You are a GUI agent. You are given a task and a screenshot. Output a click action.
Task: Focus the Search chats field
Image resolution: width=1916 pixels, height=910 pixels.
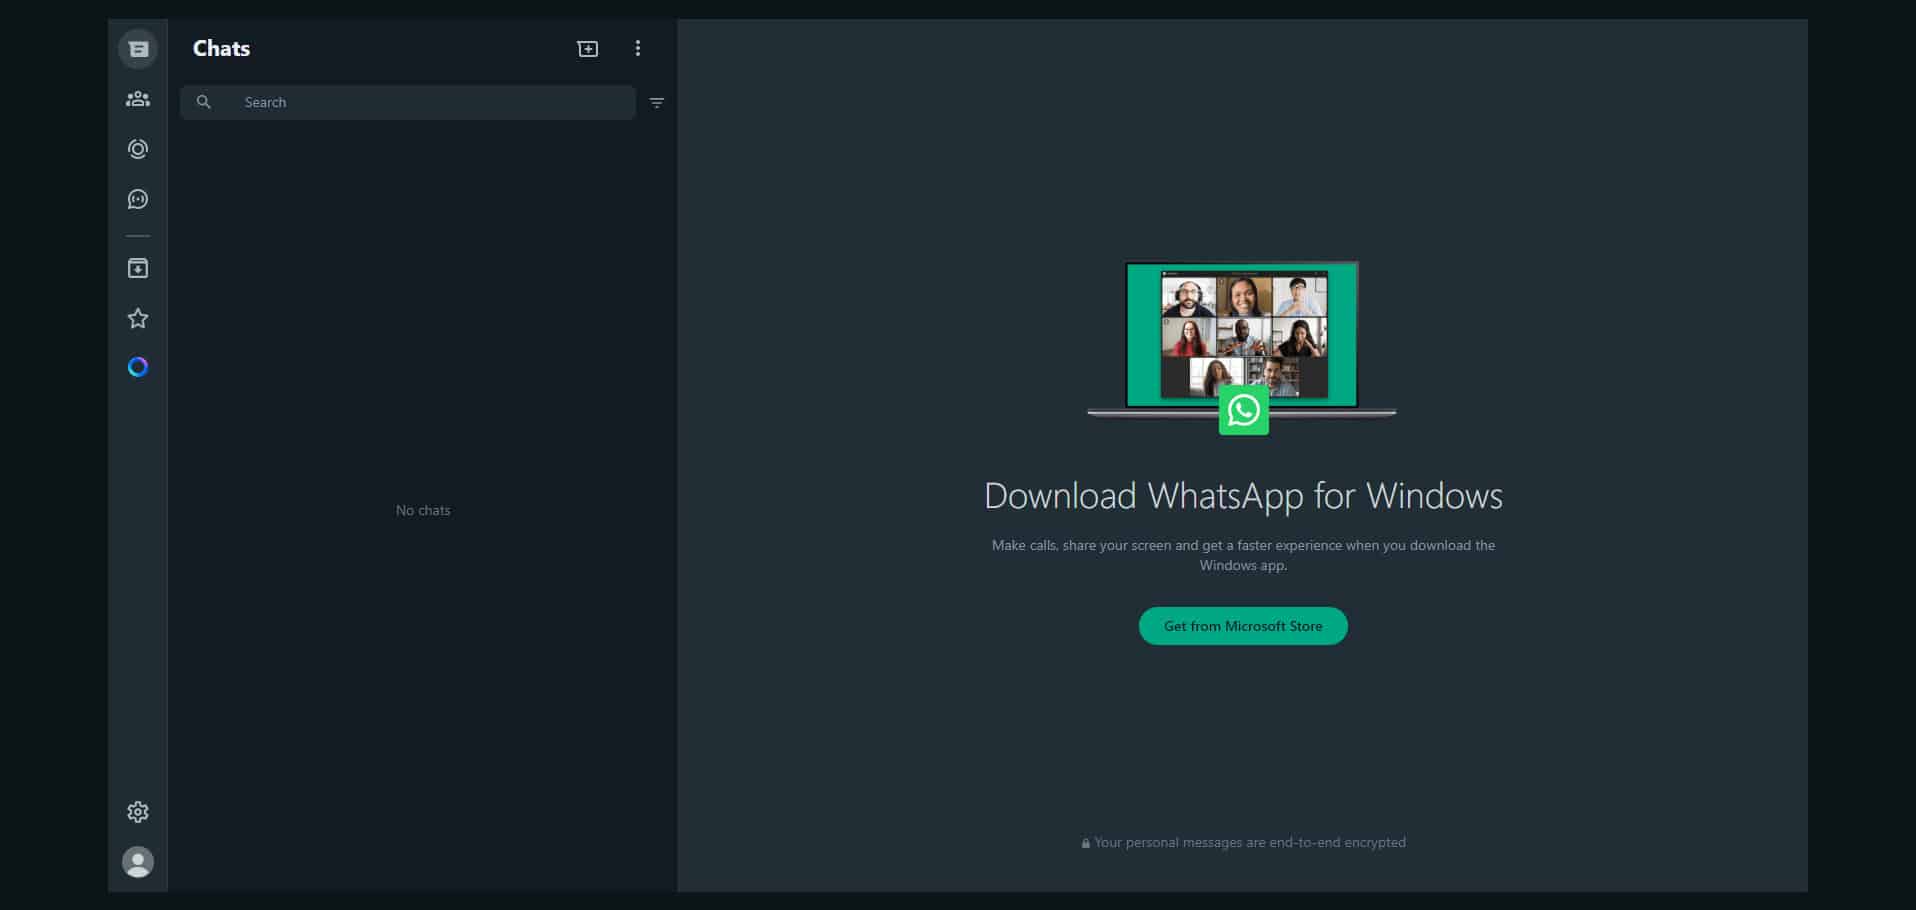tap(408, 102)
